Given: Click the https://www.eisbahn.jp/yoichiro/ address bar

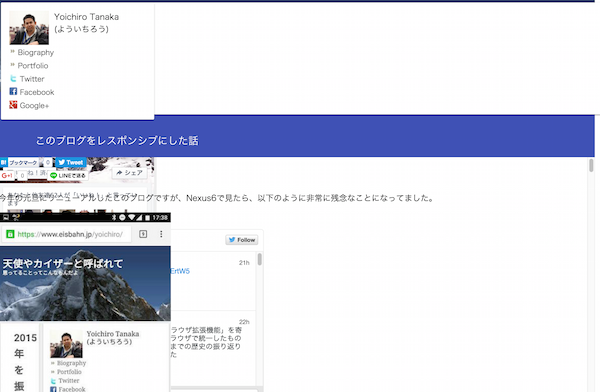Looking at the screenshot, I should pyautogui.click(x=67, y=234).
